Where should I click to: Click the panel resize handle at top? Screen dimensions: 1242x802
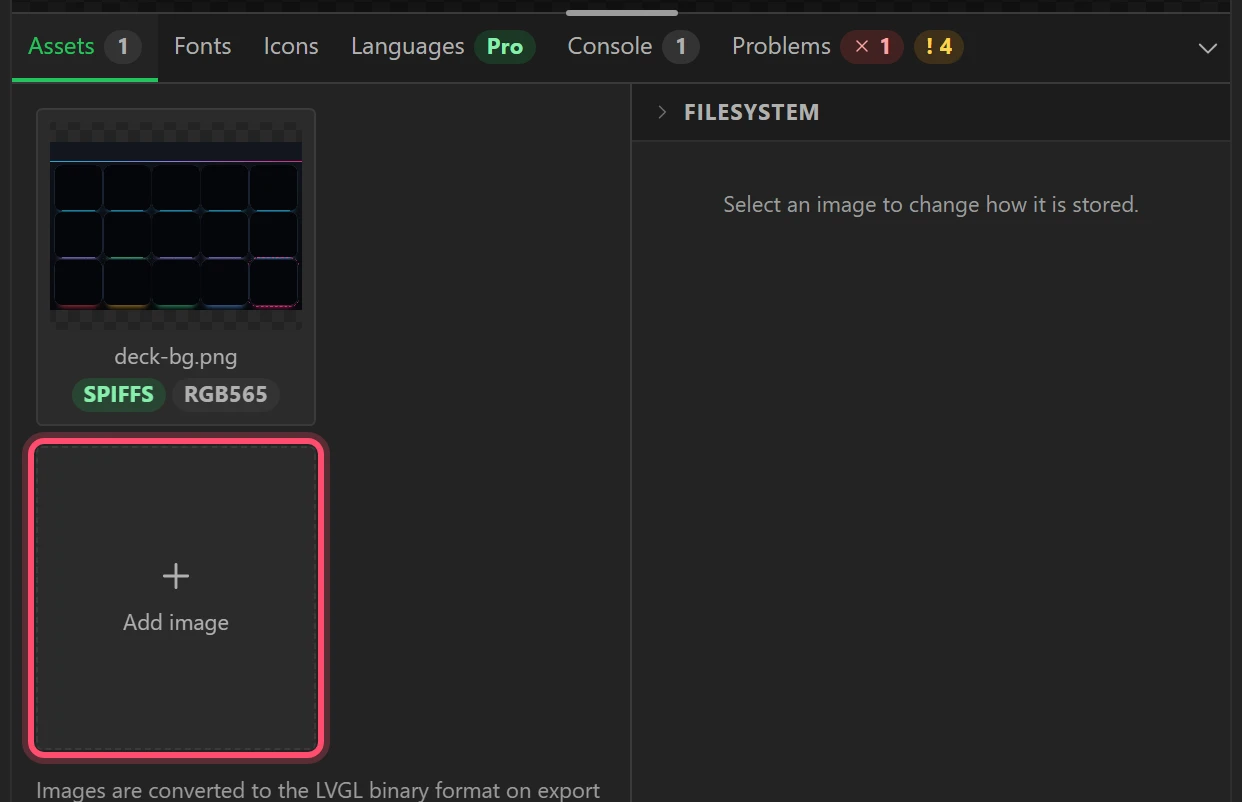tap(622, 13)
